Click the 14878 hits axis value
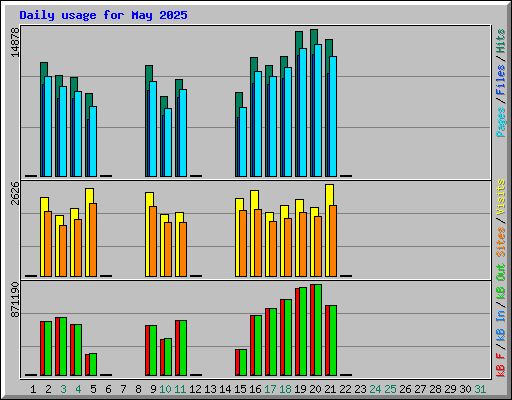Viewport: 512px width, 400px height. click(x=16, y=42)
